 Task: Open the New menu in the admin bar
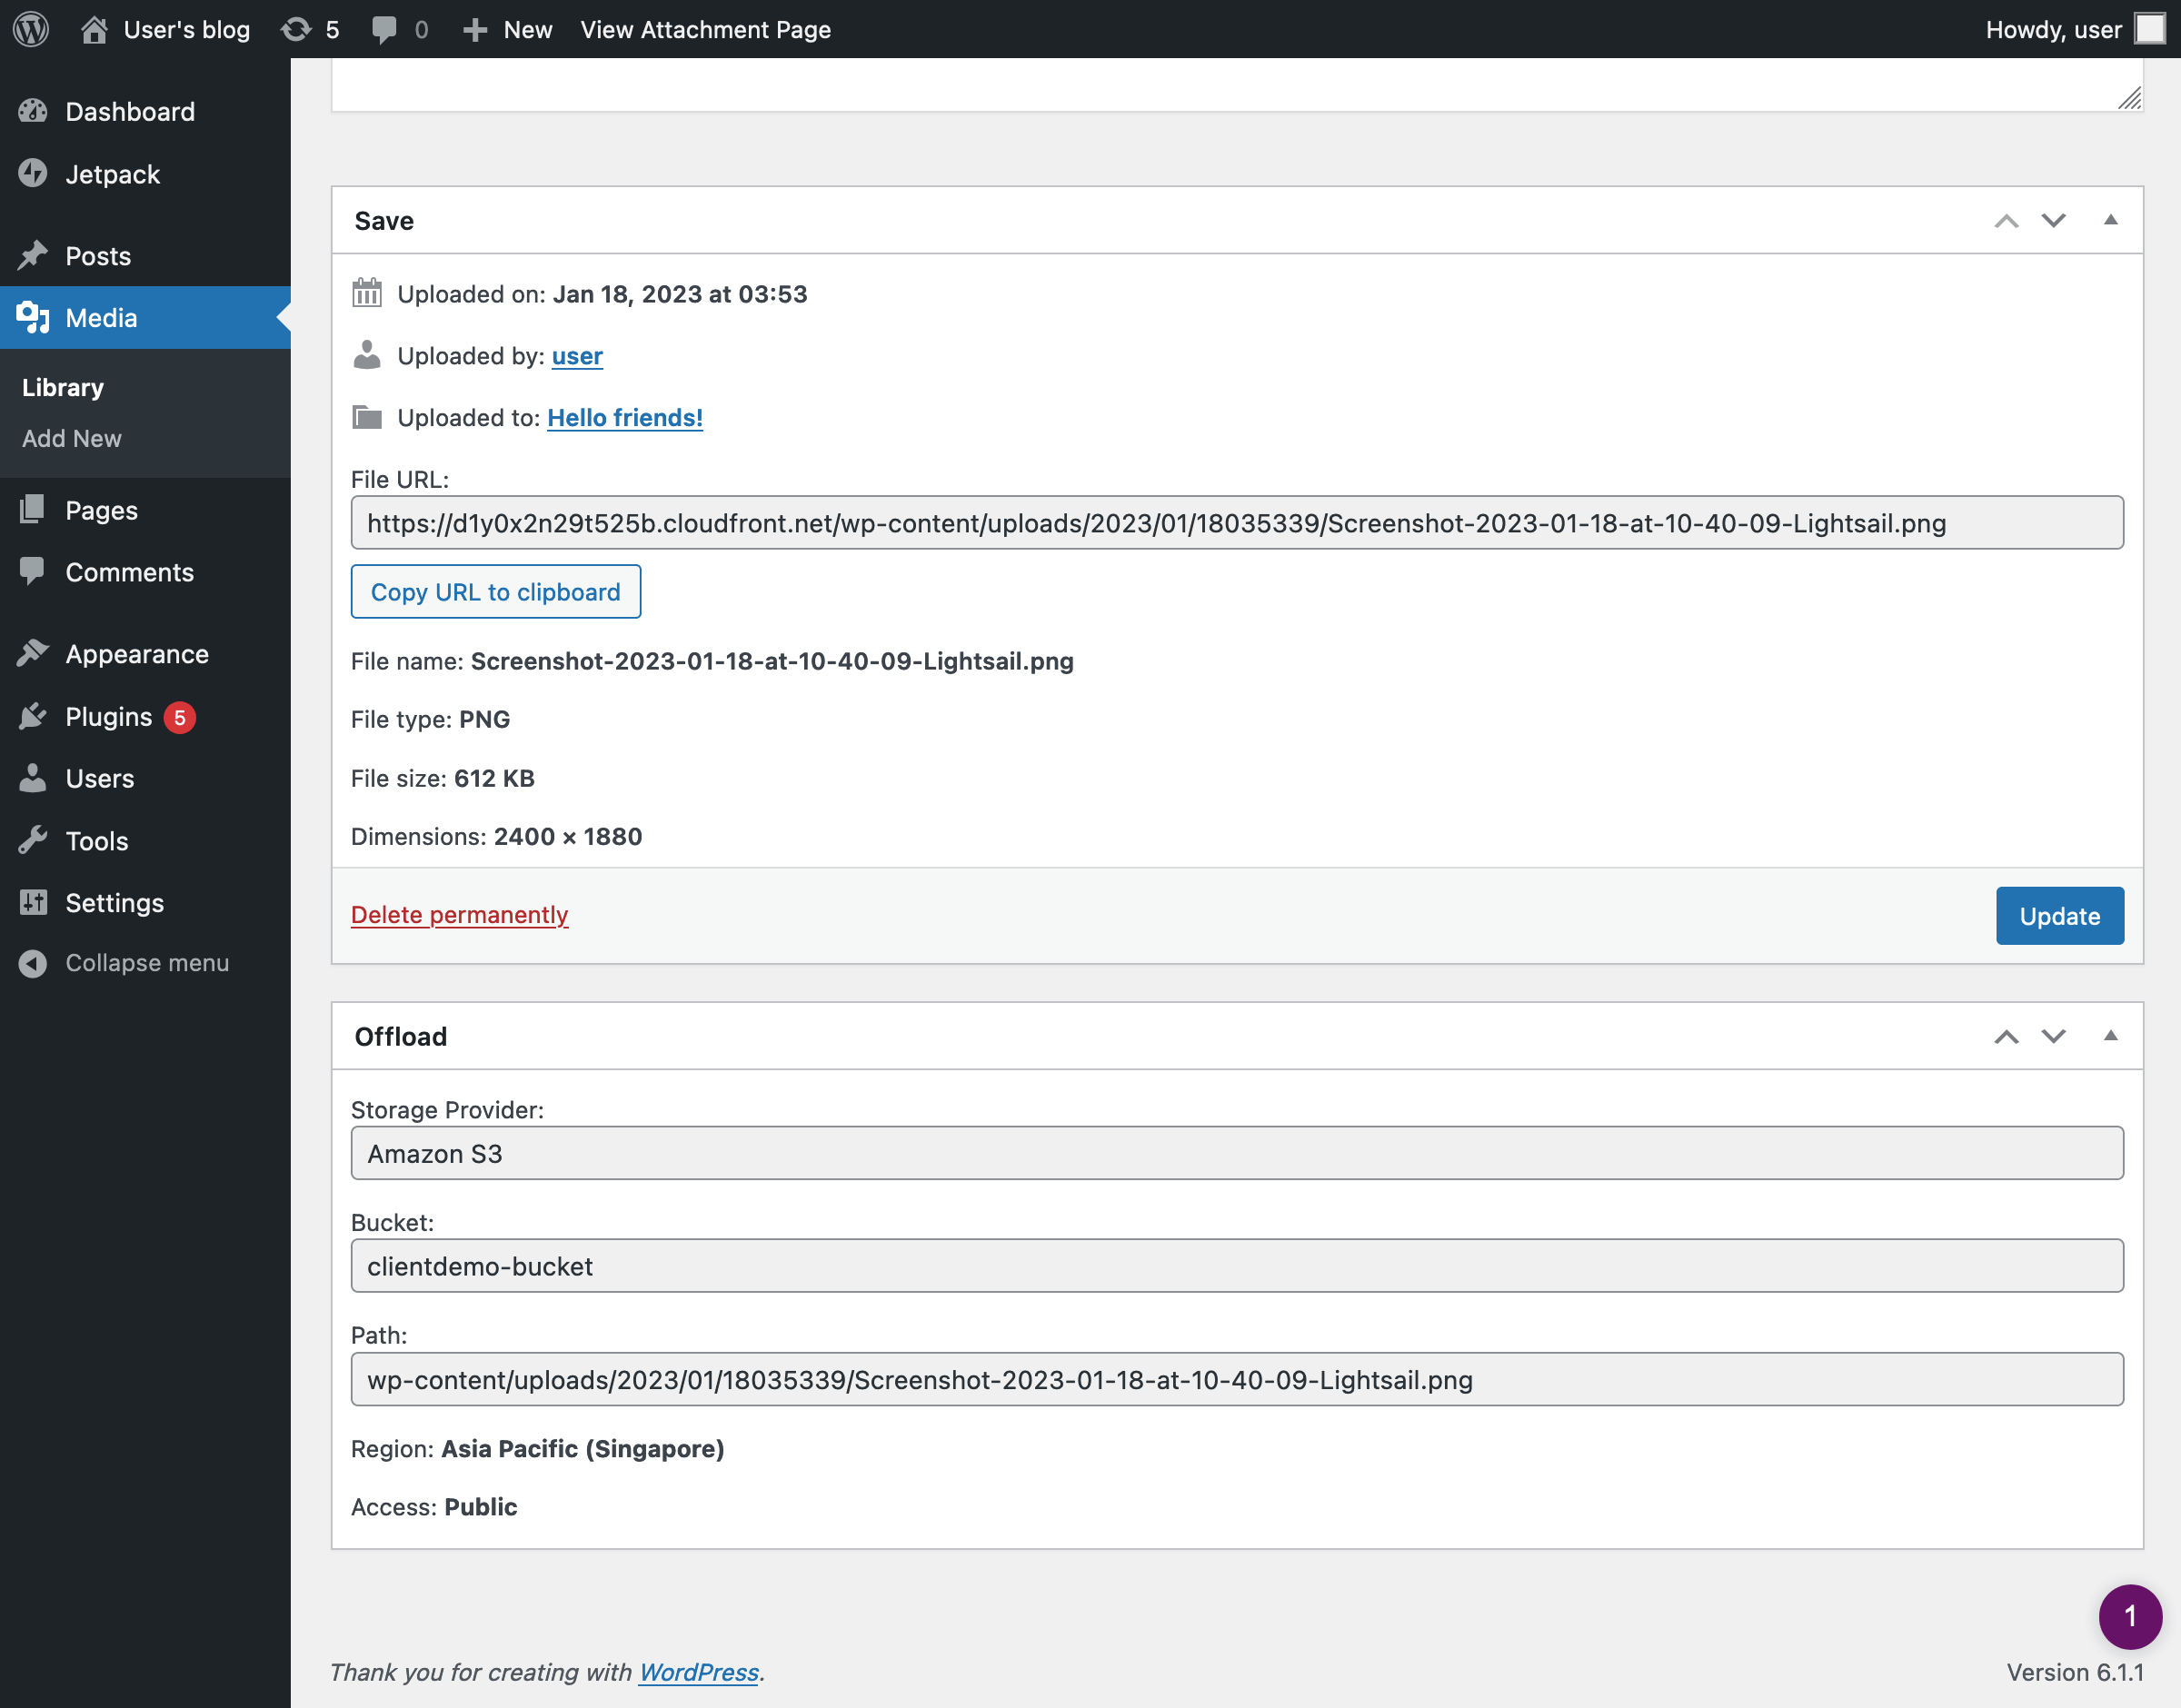[x=507, y=29]
